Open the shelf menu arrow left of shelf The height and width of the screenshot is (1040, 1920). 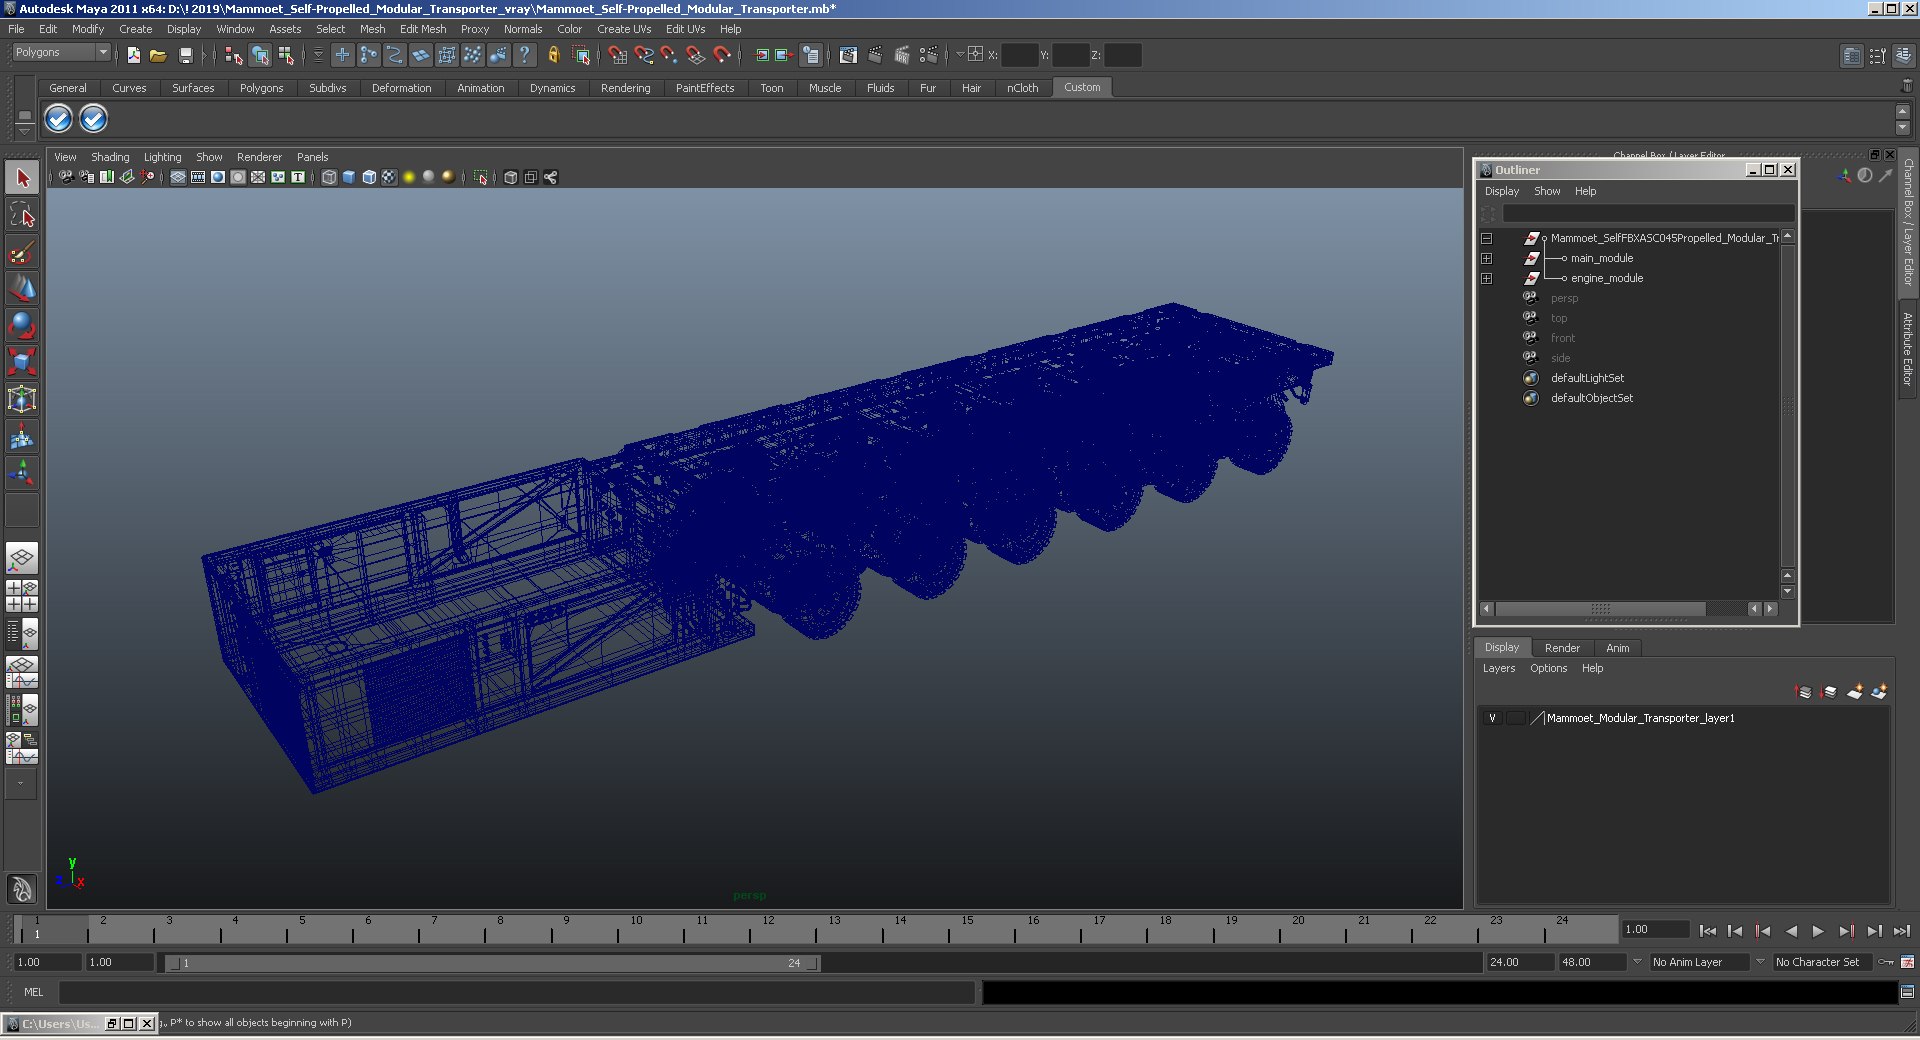25,131
